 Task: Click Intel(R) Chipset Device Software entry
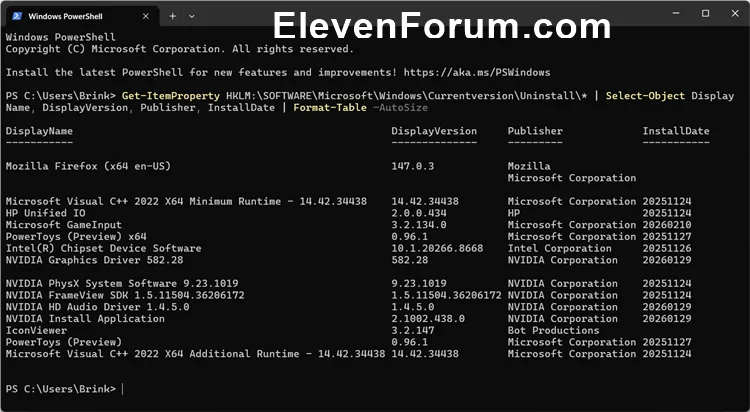click(x=103, y=248)
